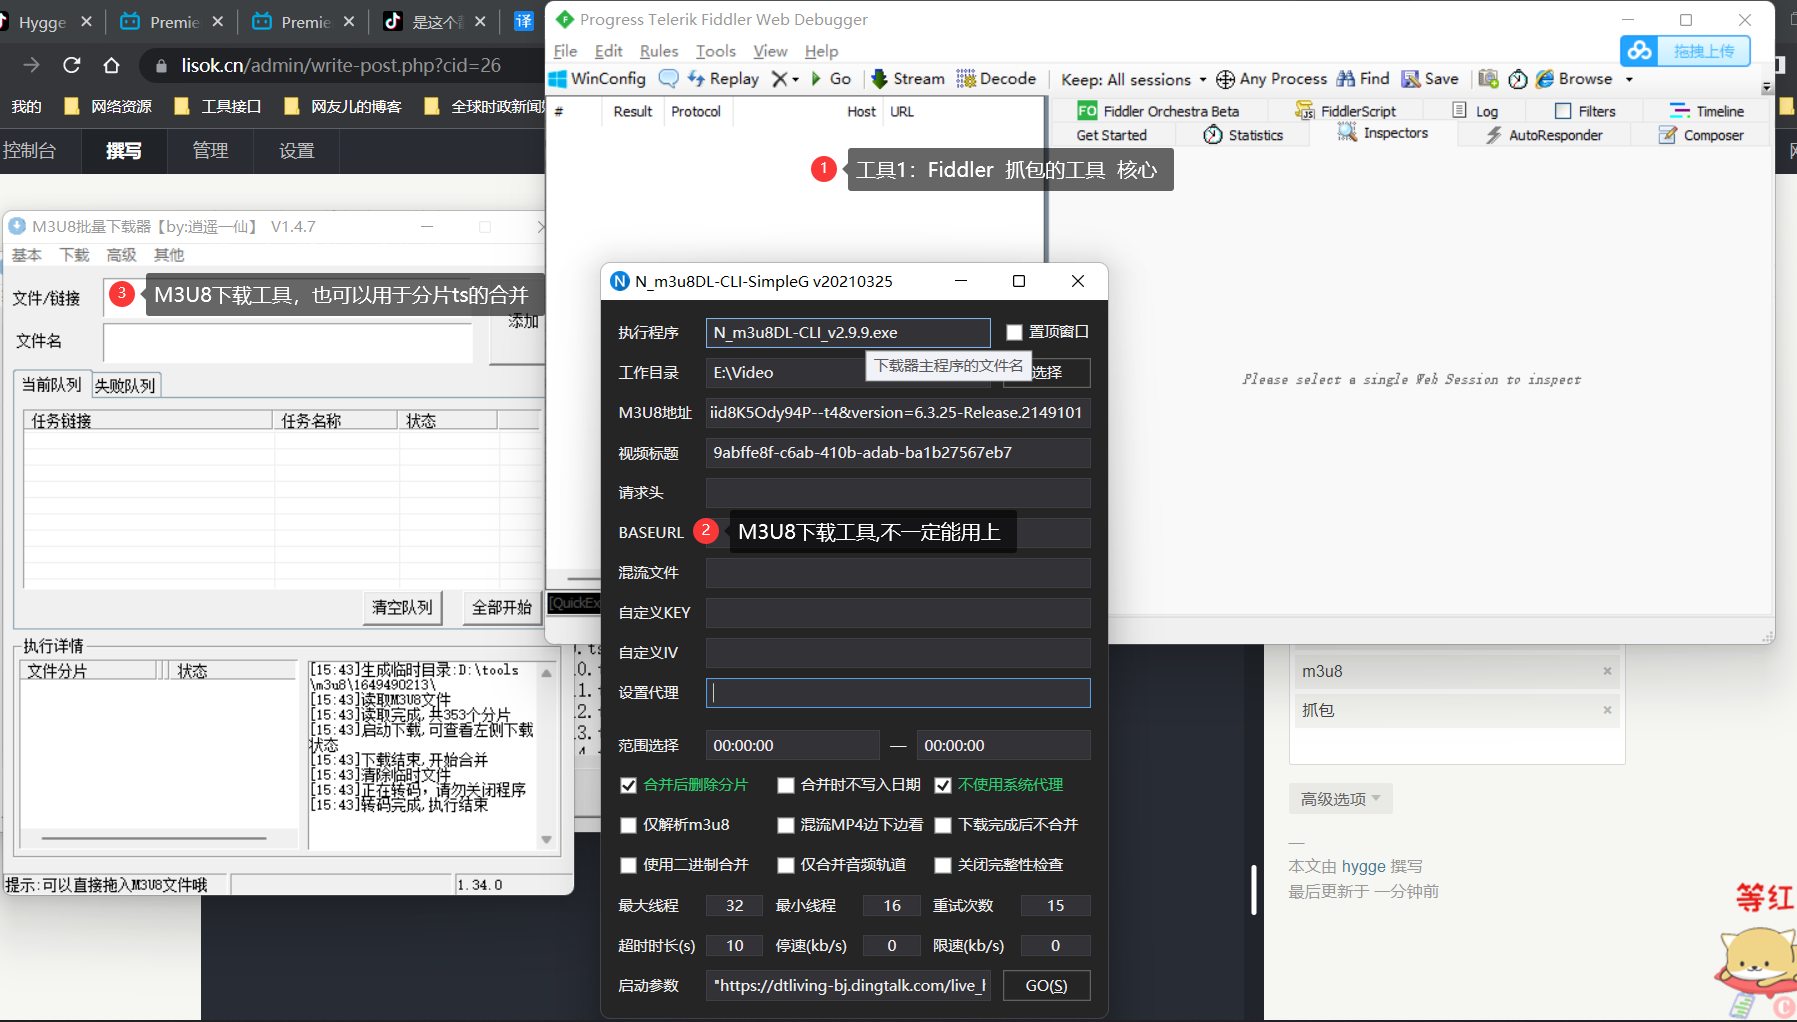Uncheck 不使用系统代理 checkbox
This screenshot has height=1022, width=1797.
(x=943, y=785)
